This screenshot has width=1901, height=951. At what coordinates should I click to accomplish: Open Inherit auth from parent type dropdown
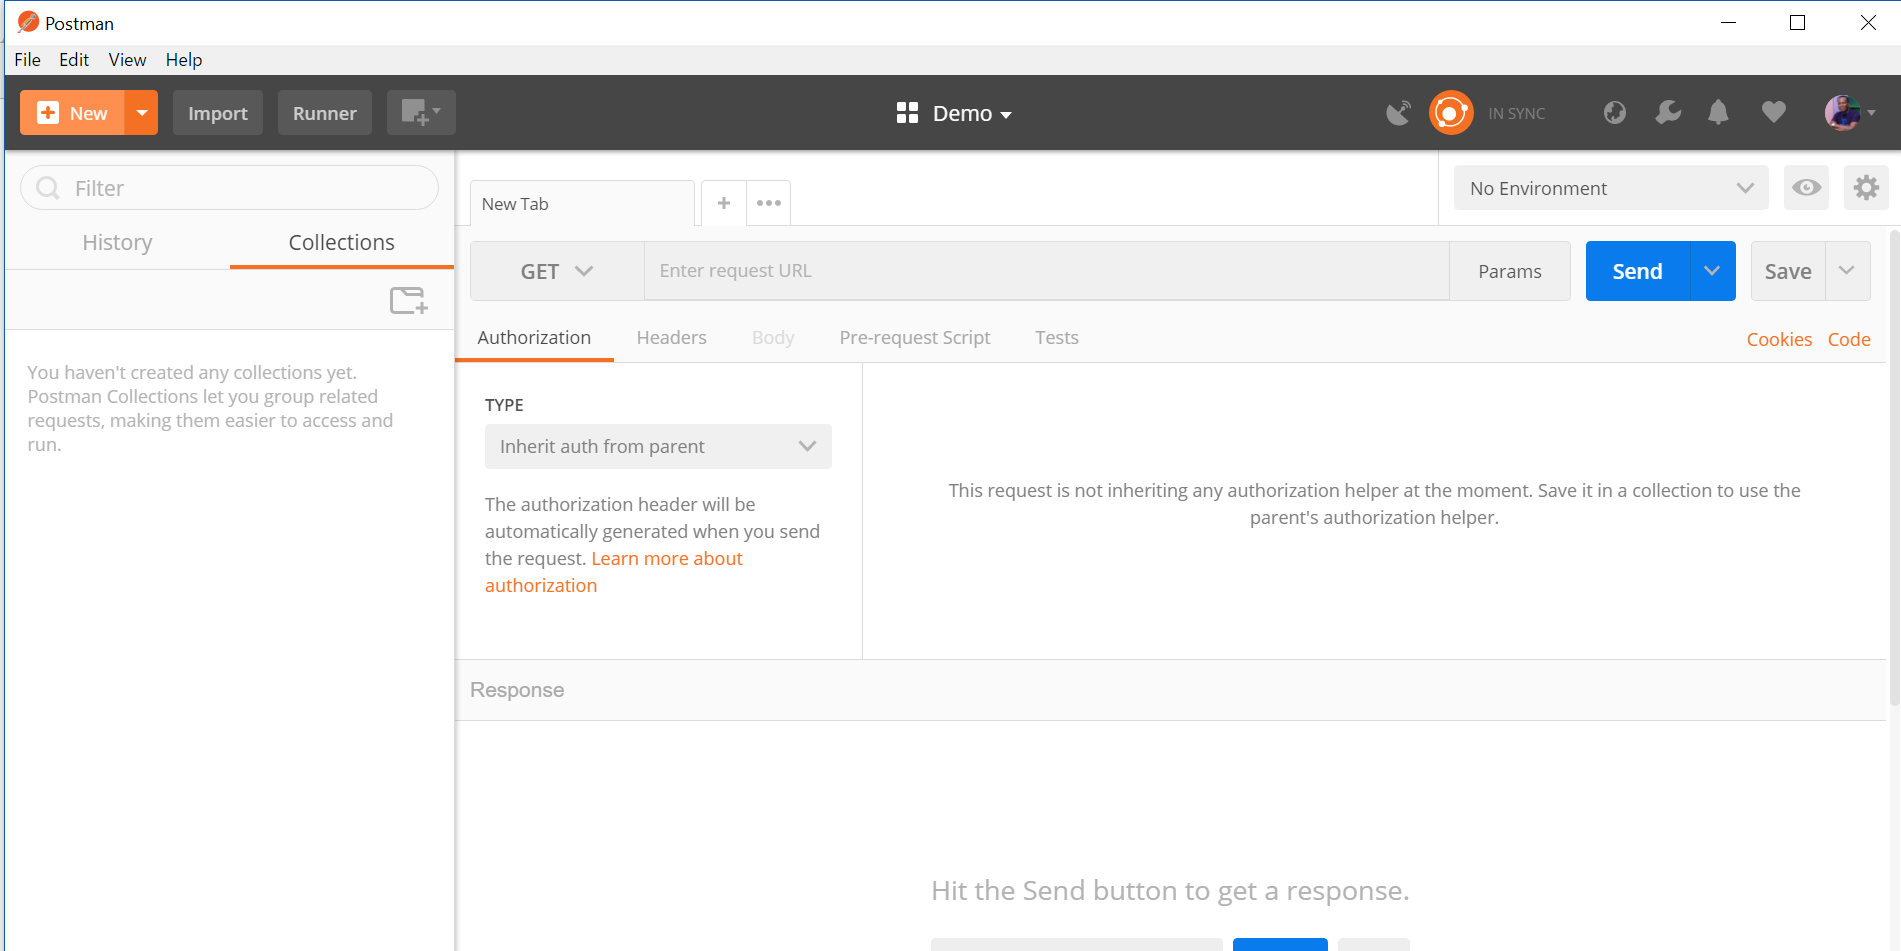click(x=658, y=447)
